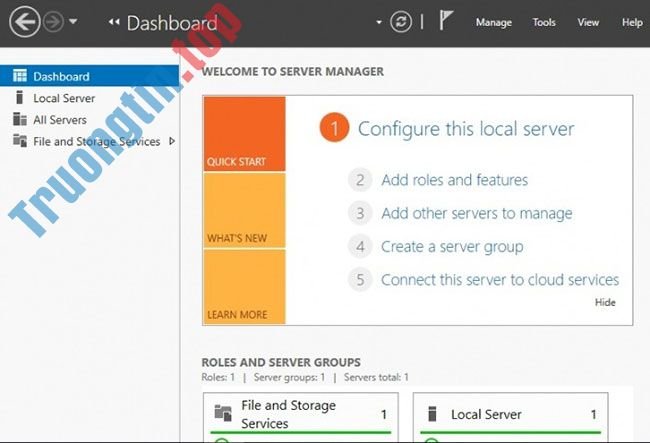Click the Dashboard grid icon in the sidebar
Screen dimensions: 650x443
[19, 76]
